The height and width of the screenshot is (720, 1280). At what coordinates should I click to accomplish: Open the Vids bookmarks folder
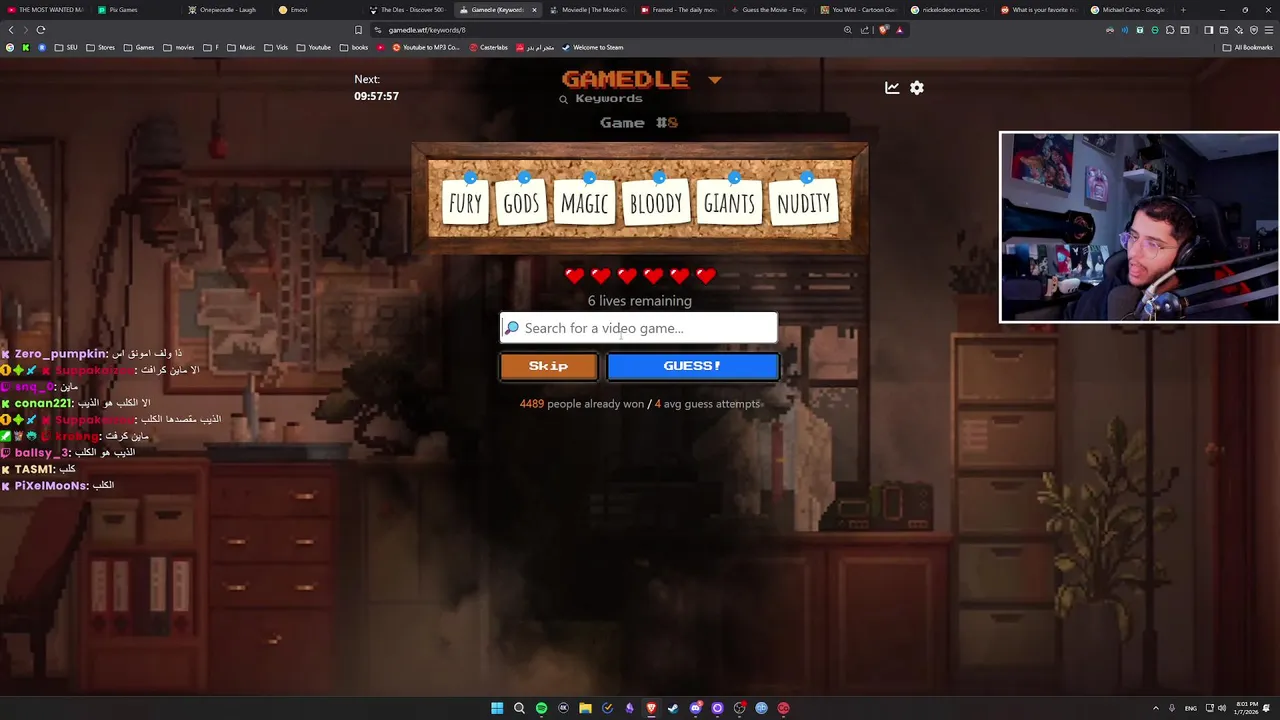(x=276, y=47)
